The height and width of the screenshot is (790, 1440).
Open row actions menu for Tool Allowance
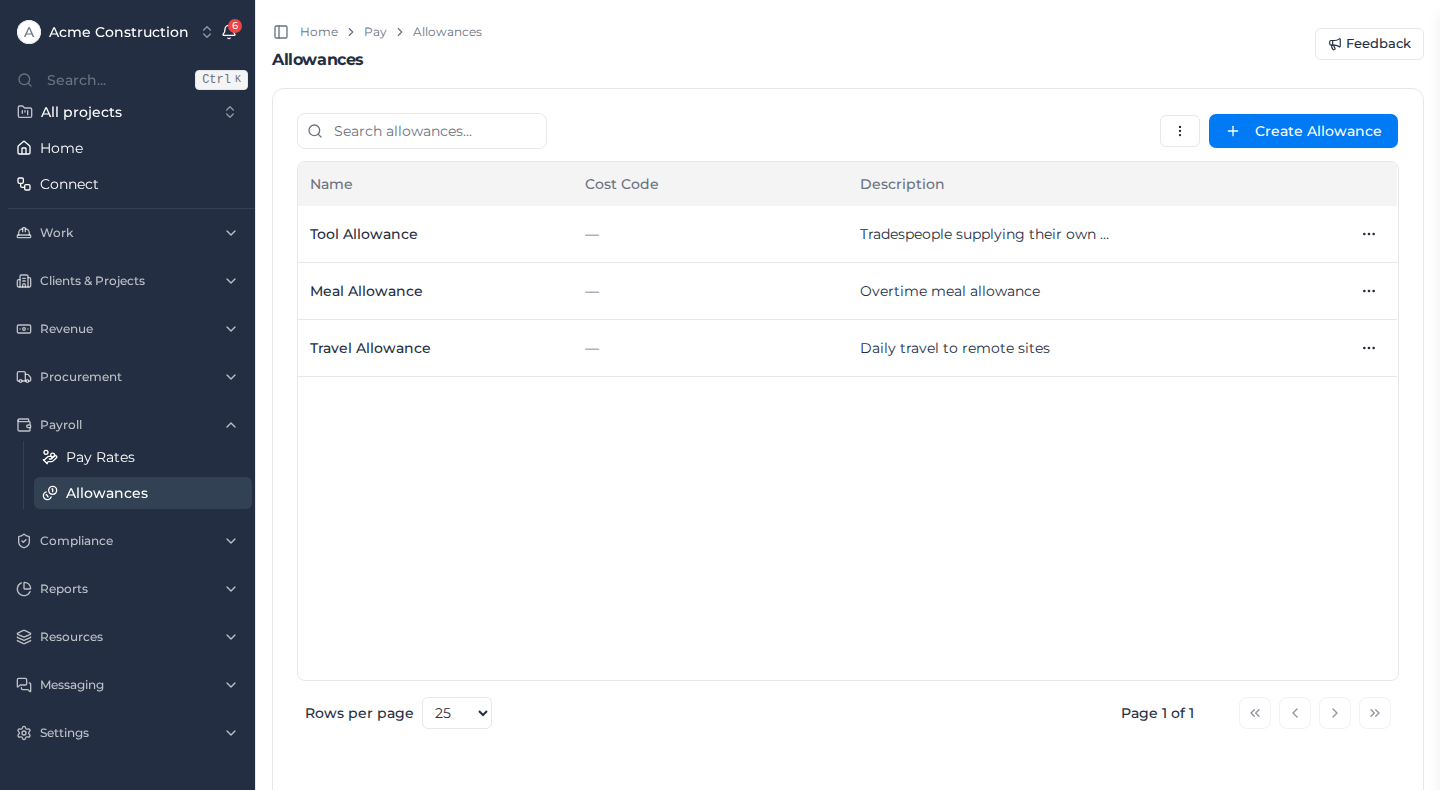click(x=1369, y=234)
